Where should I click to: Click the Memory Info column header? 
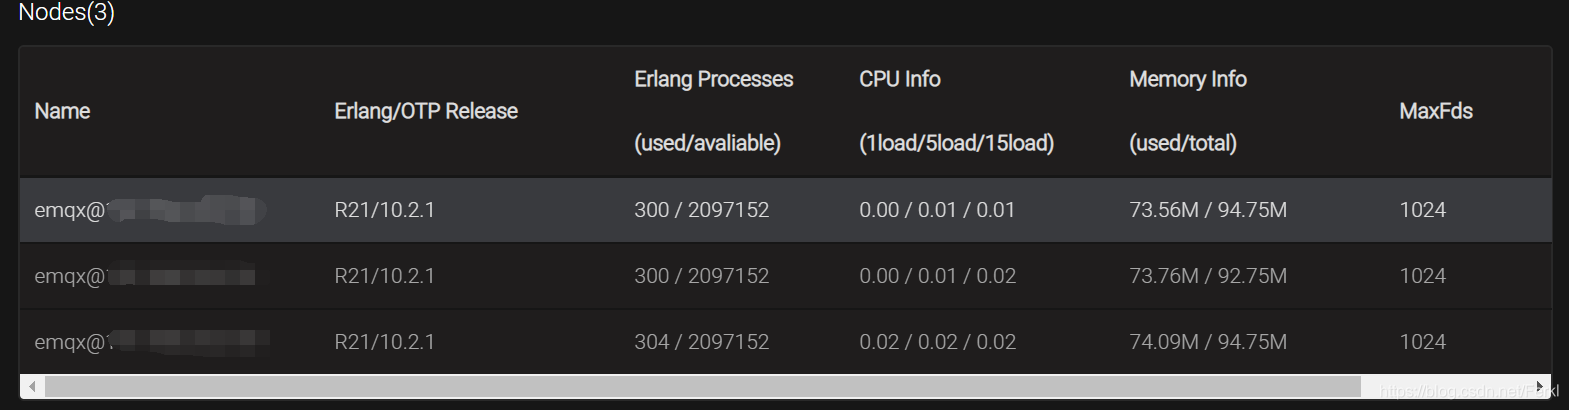click(1188, 111)
